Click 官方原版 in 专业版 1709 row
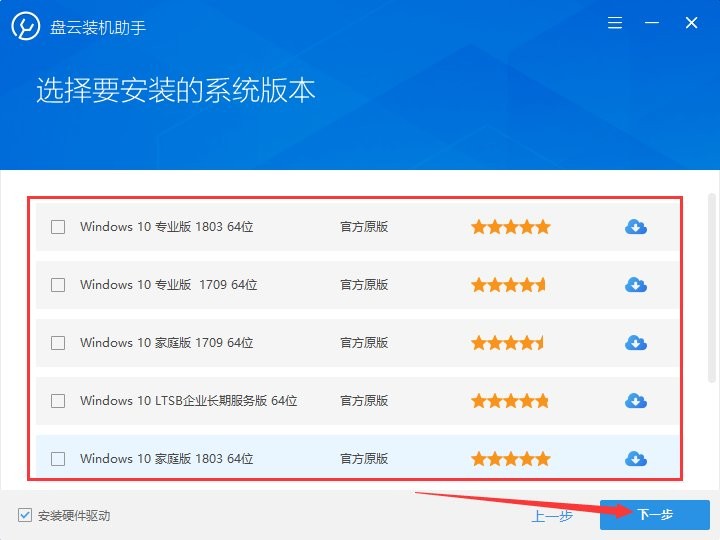Image resolution: width=720 pixels, height=540 pixels. pyautogui.click(x=364, y=285)
